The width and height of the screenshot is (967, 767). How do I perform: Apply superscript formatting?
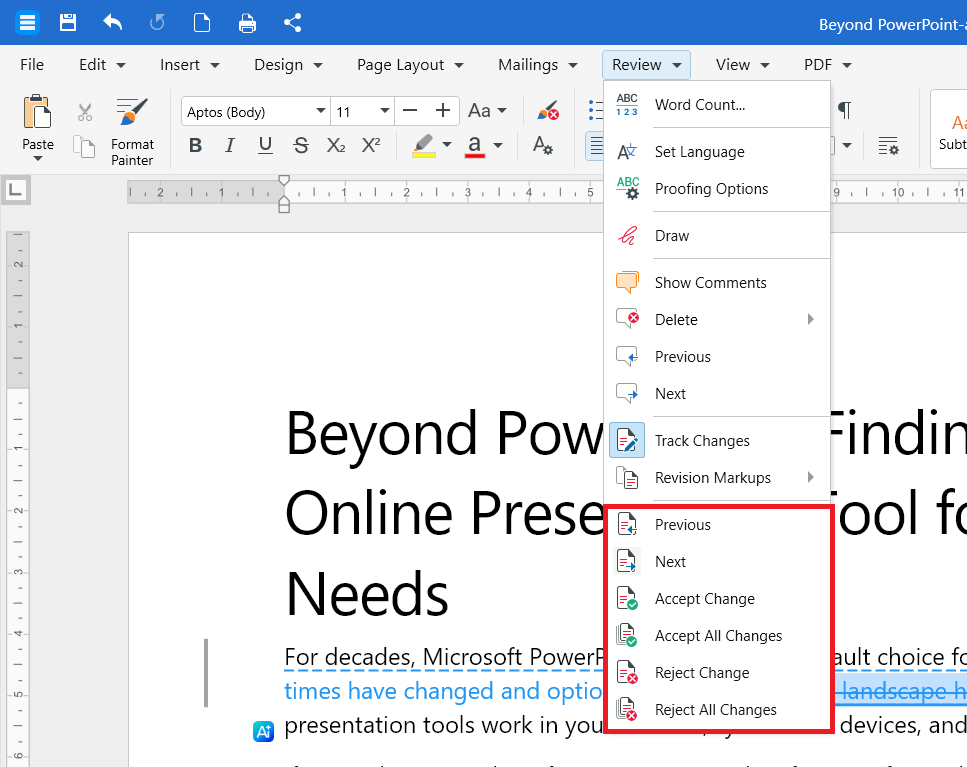(371, 146)
